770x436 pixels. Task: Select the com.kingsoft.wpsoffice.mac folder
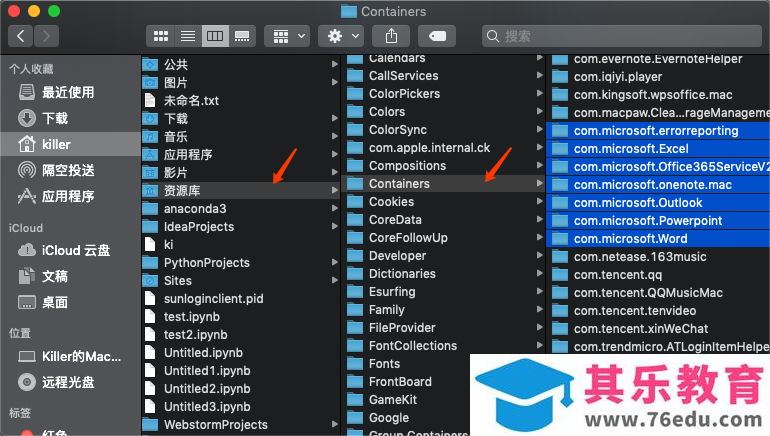tap(659, 95)
